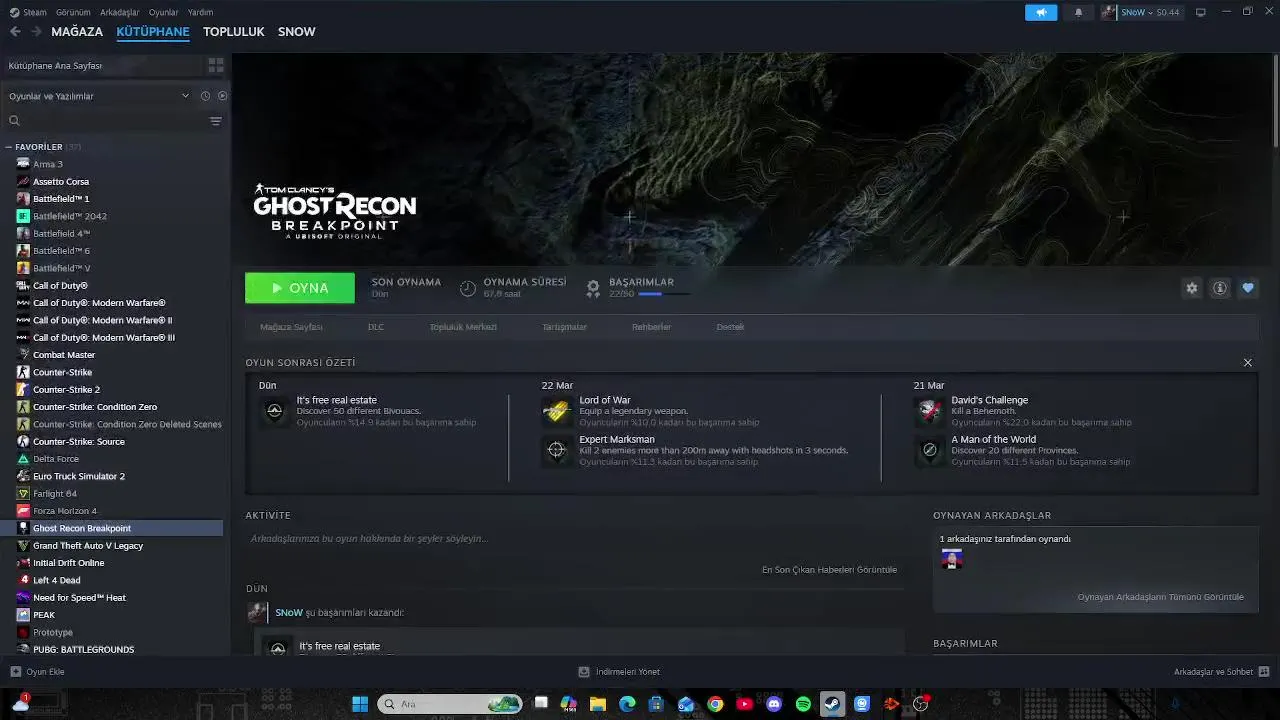Open the SNOW profile tab
This screenshot has height=720, width=1280.
296,31
